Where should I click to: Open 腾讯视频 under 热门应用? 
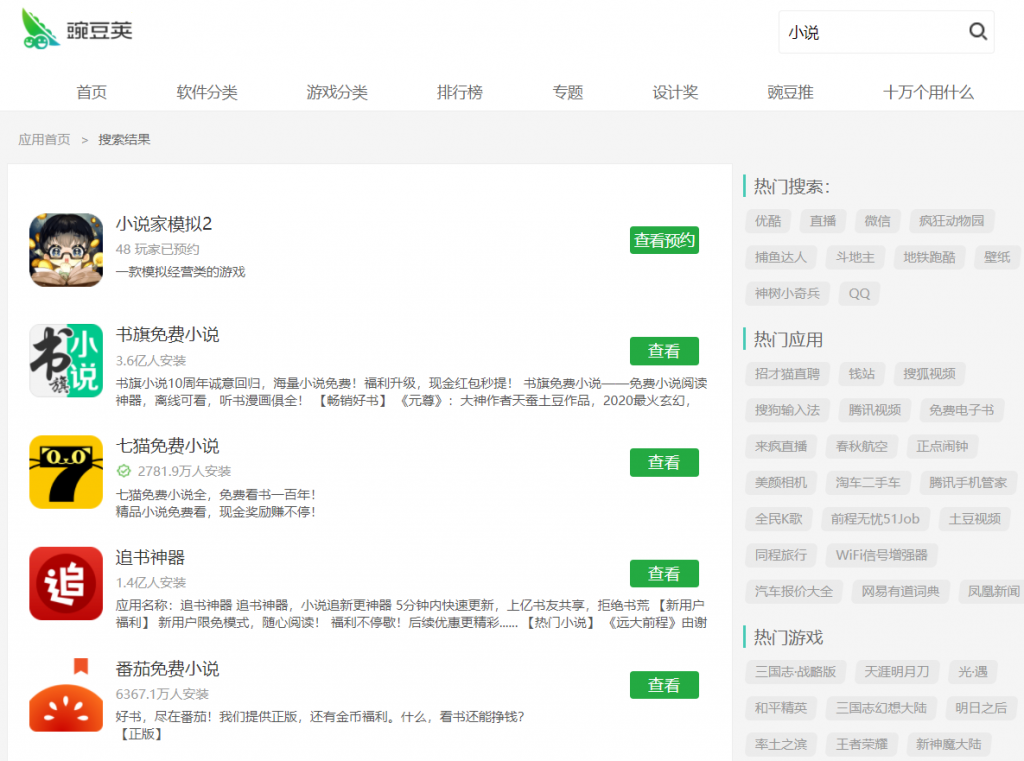coord(874,410)
